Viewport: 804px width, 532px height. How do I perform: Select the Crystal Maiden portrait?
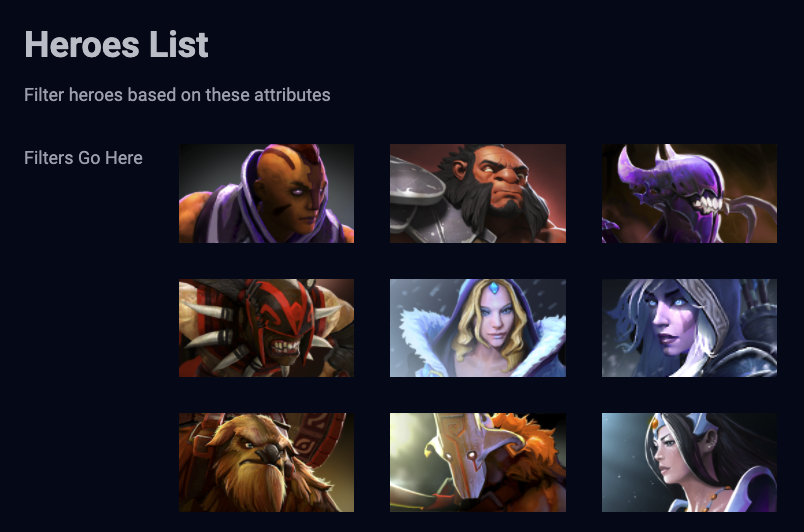click(x=477, y=328)
